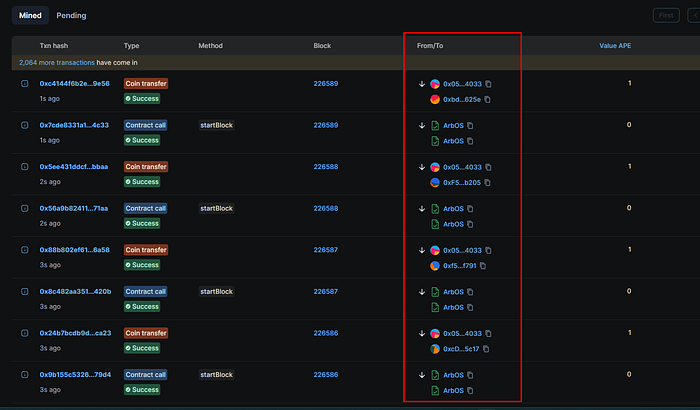
Task: Open address 0xcD...5c17
Action: [461, 349]
